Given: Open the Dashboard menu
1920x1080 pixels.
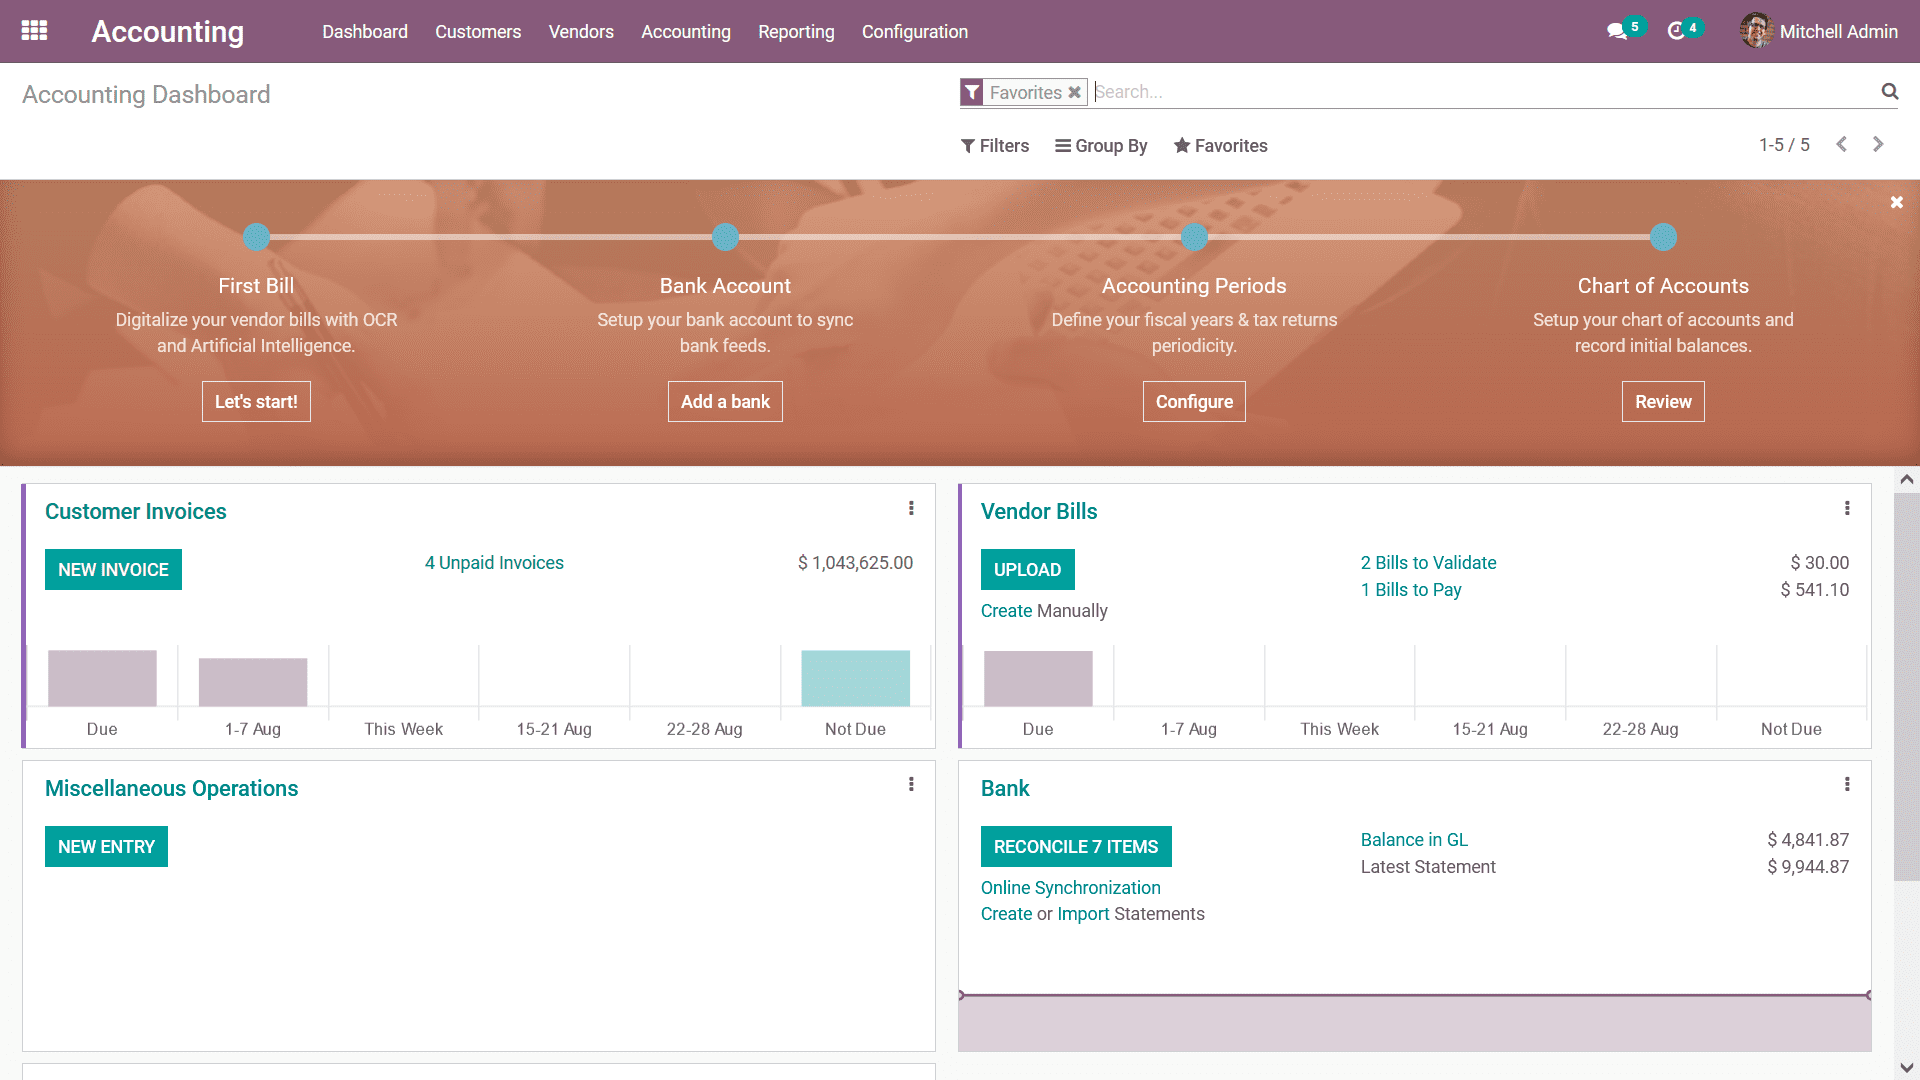Looking at the screenshot, I should tap(365, 32).
